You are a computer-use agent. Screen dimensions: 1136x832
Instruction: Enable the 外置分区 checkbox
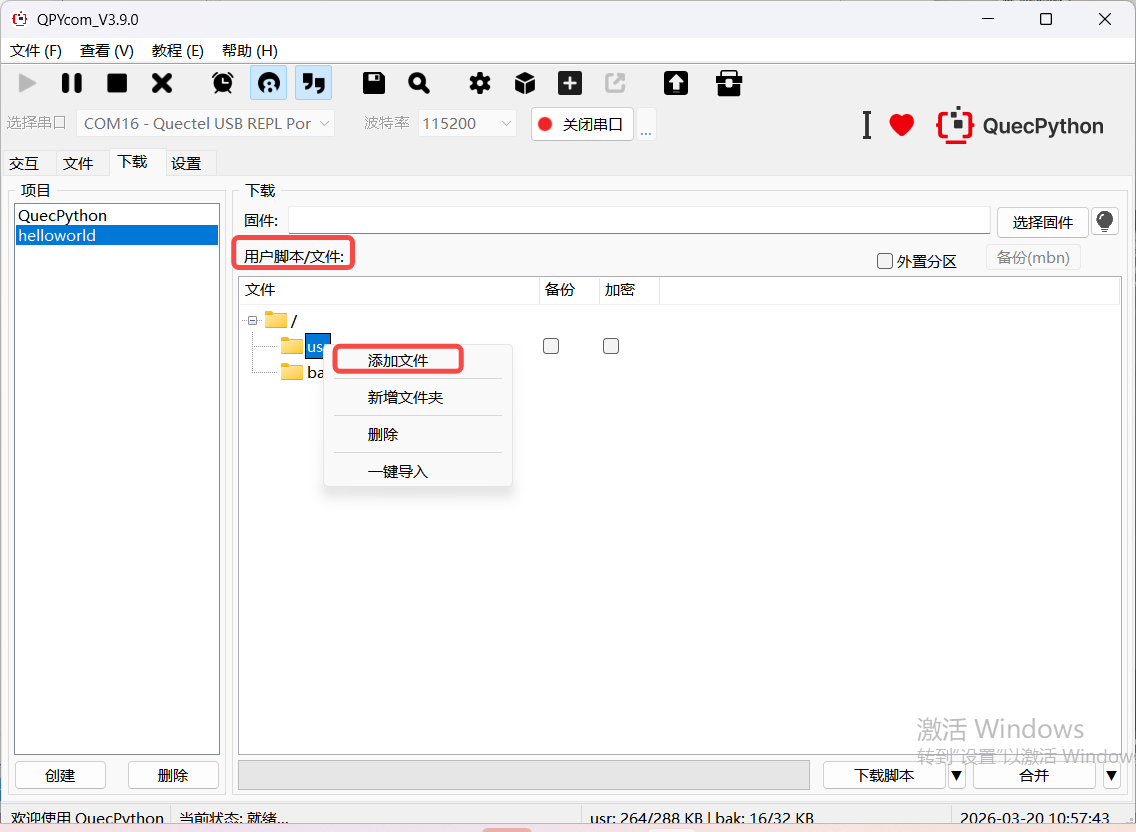tap(885, 261)
